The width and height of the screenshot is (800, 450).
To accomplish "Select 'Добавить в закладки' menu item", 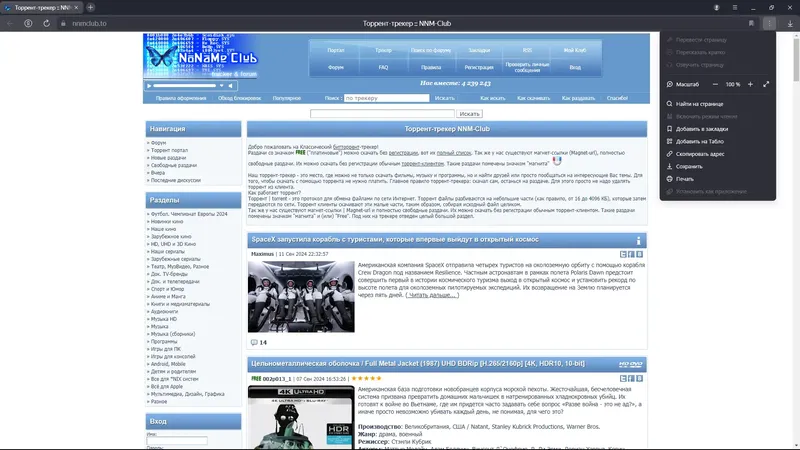I will click(717, 129).
